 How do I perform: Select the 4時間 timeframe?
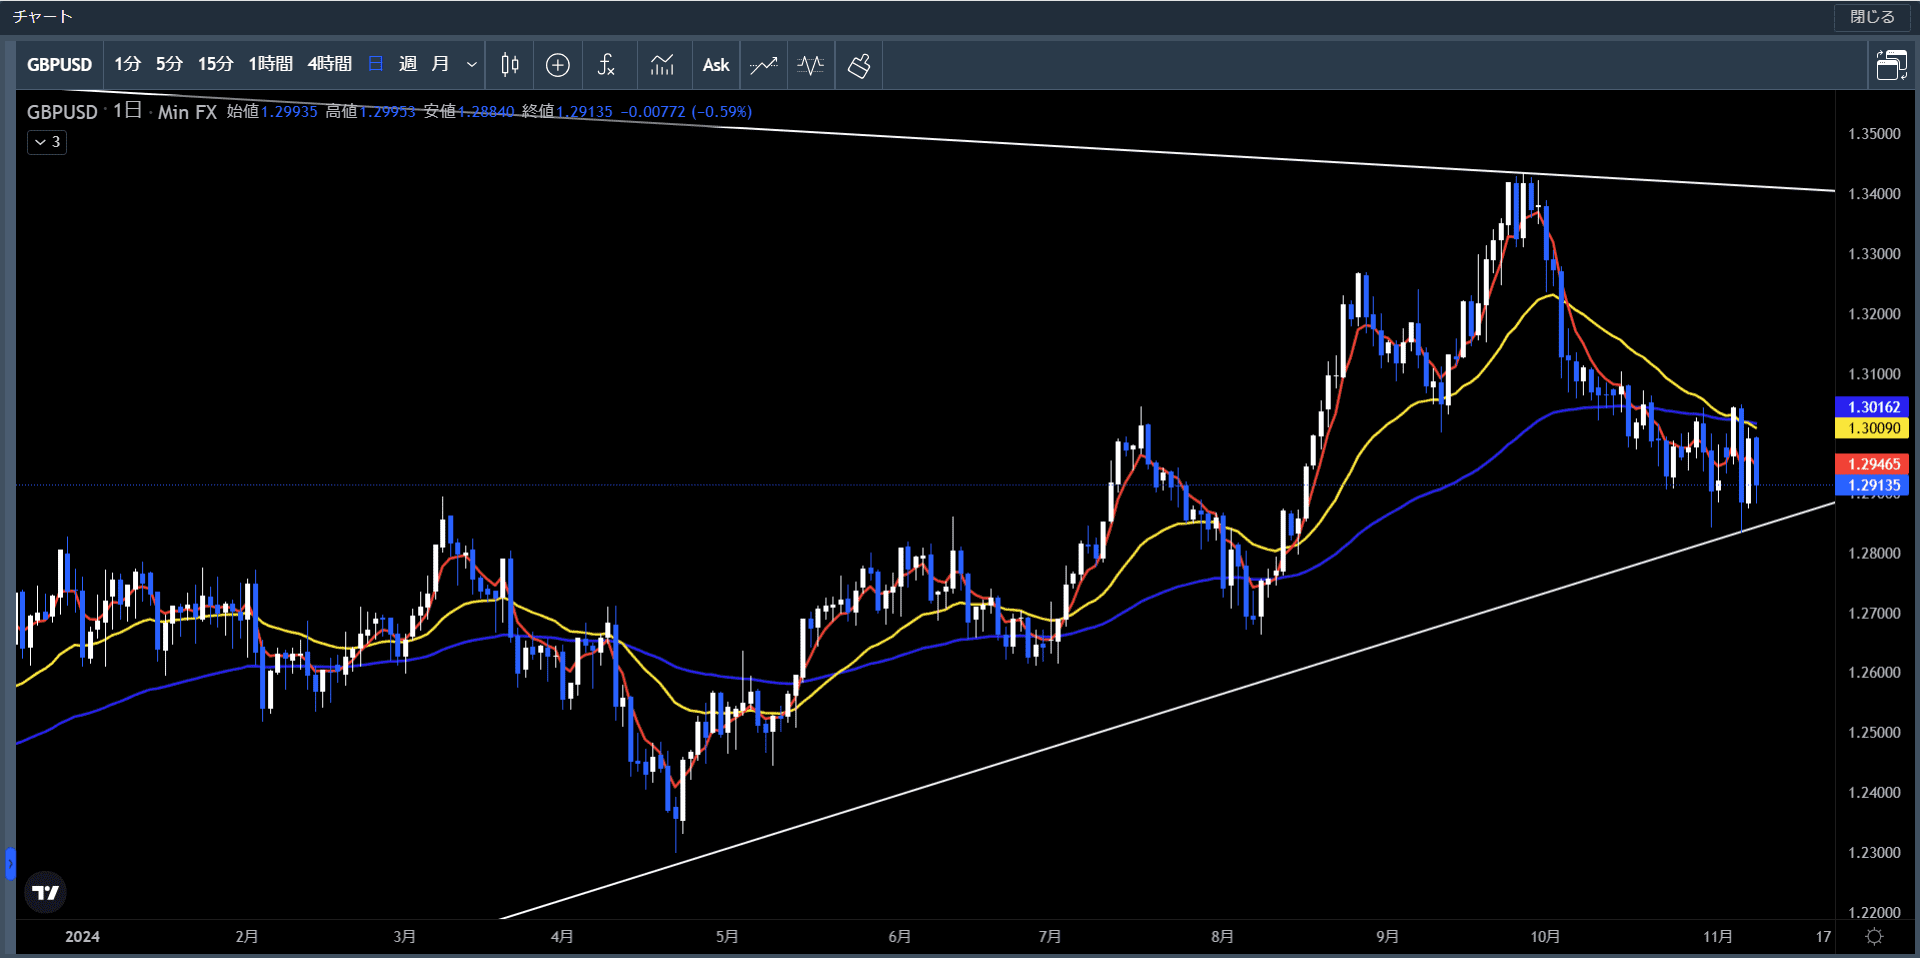coord(329,65)
